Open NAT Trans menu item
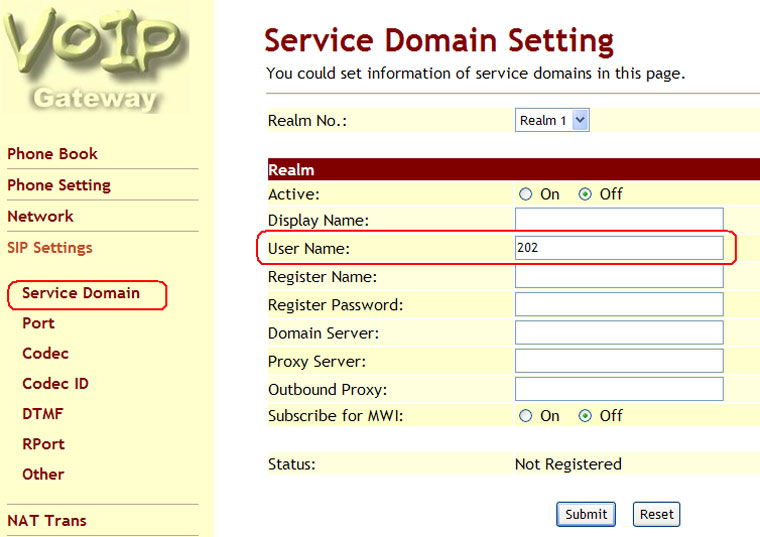 coord(47,520)
